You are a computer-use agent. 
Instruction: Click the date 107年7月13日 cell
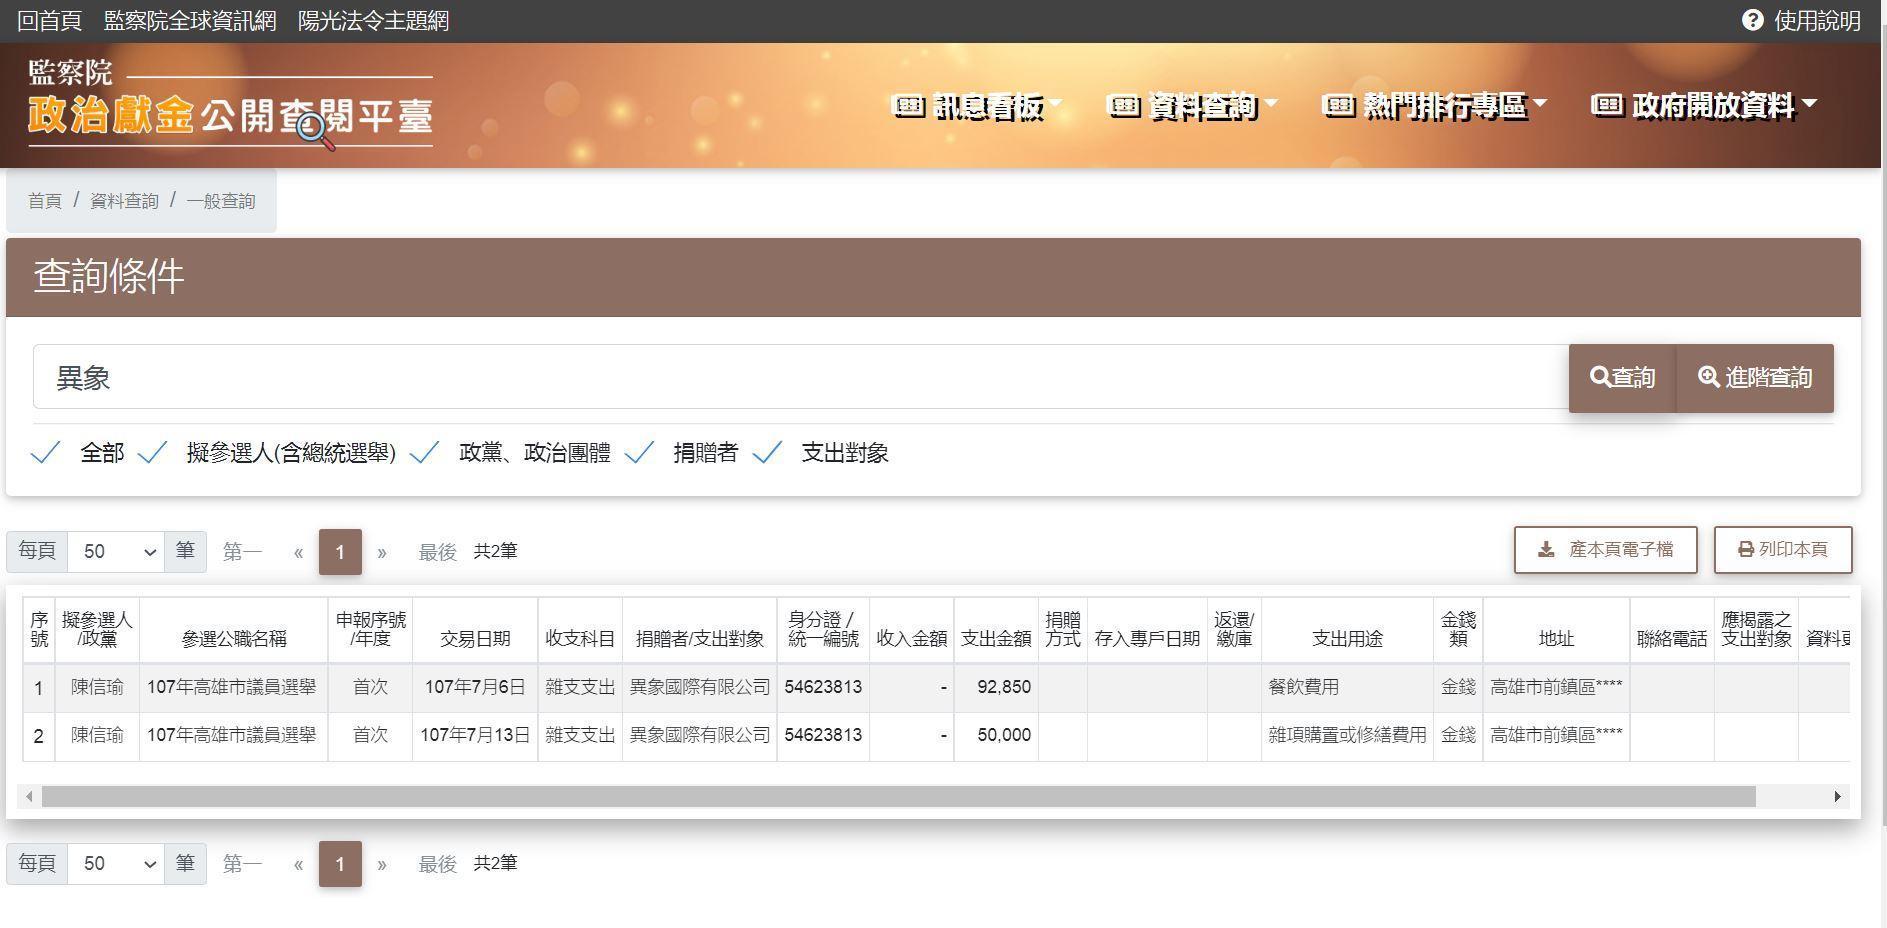[x=475, y=735]
